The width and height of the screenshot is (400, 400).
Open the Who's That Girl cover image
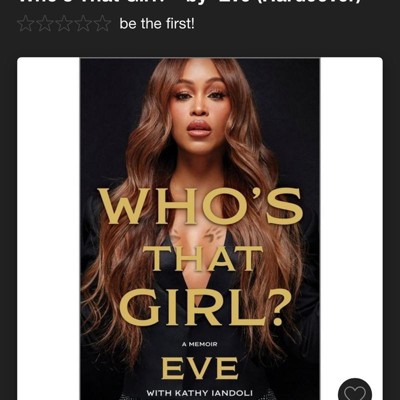(200, 229)
